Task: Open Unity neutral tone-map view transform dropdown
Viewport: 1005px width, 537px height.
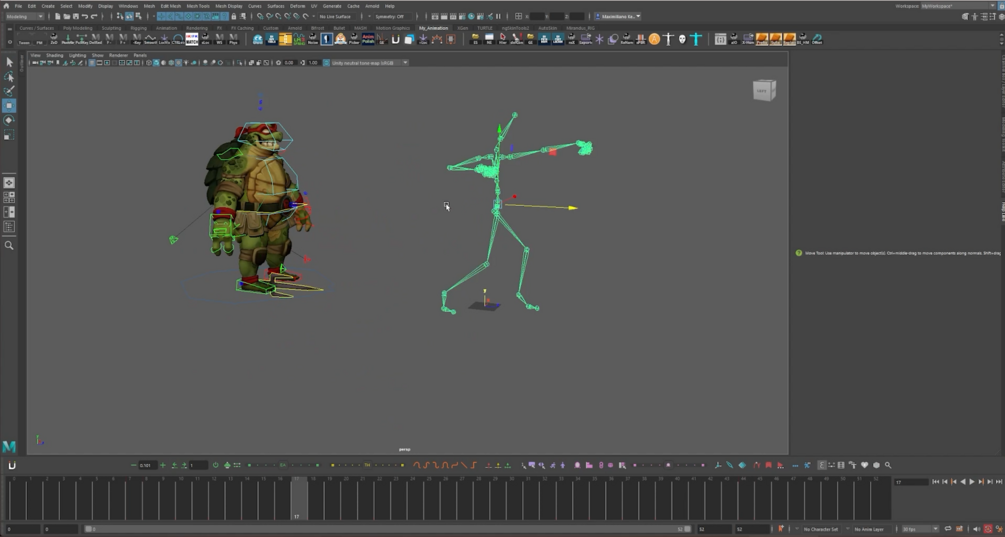Action: pos(370,63)
